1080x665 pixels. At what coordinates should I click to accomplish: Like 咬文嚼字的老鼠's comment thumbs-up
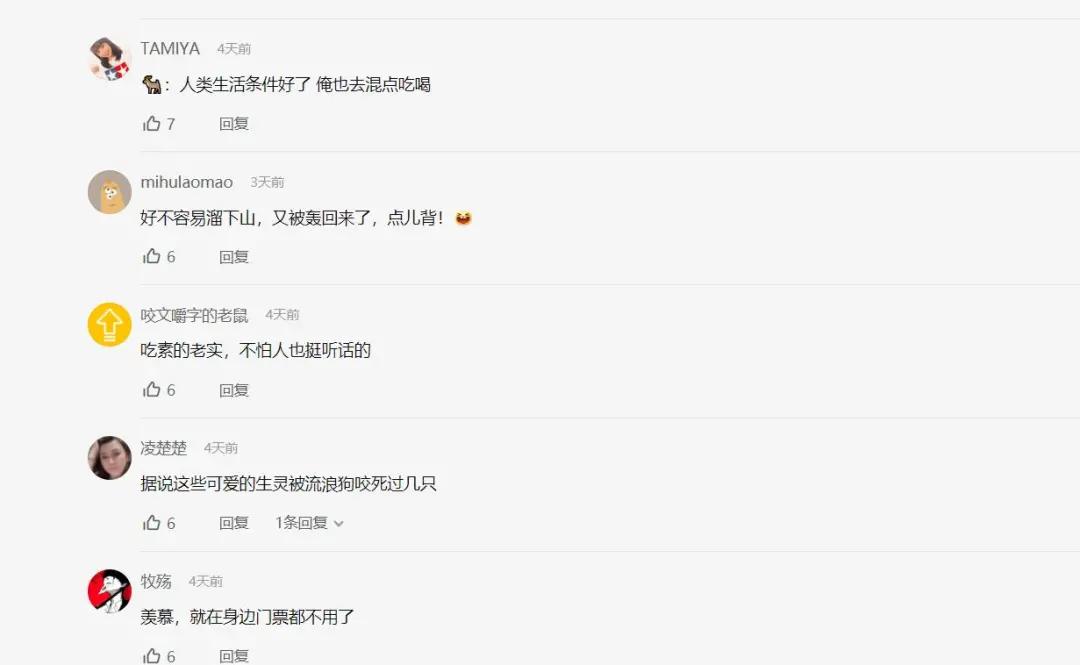click(x=152, y=389)
